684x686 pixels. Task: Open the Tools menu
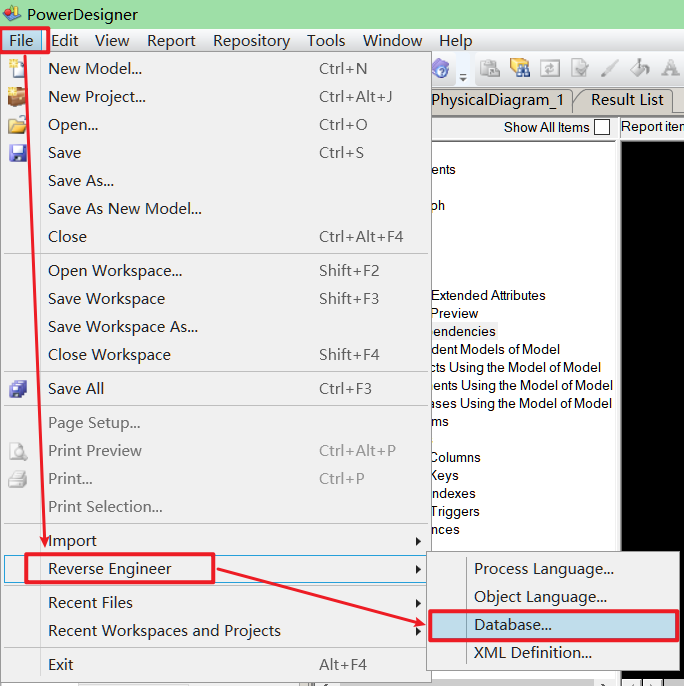pyautogui.click(x=326, y=41)
